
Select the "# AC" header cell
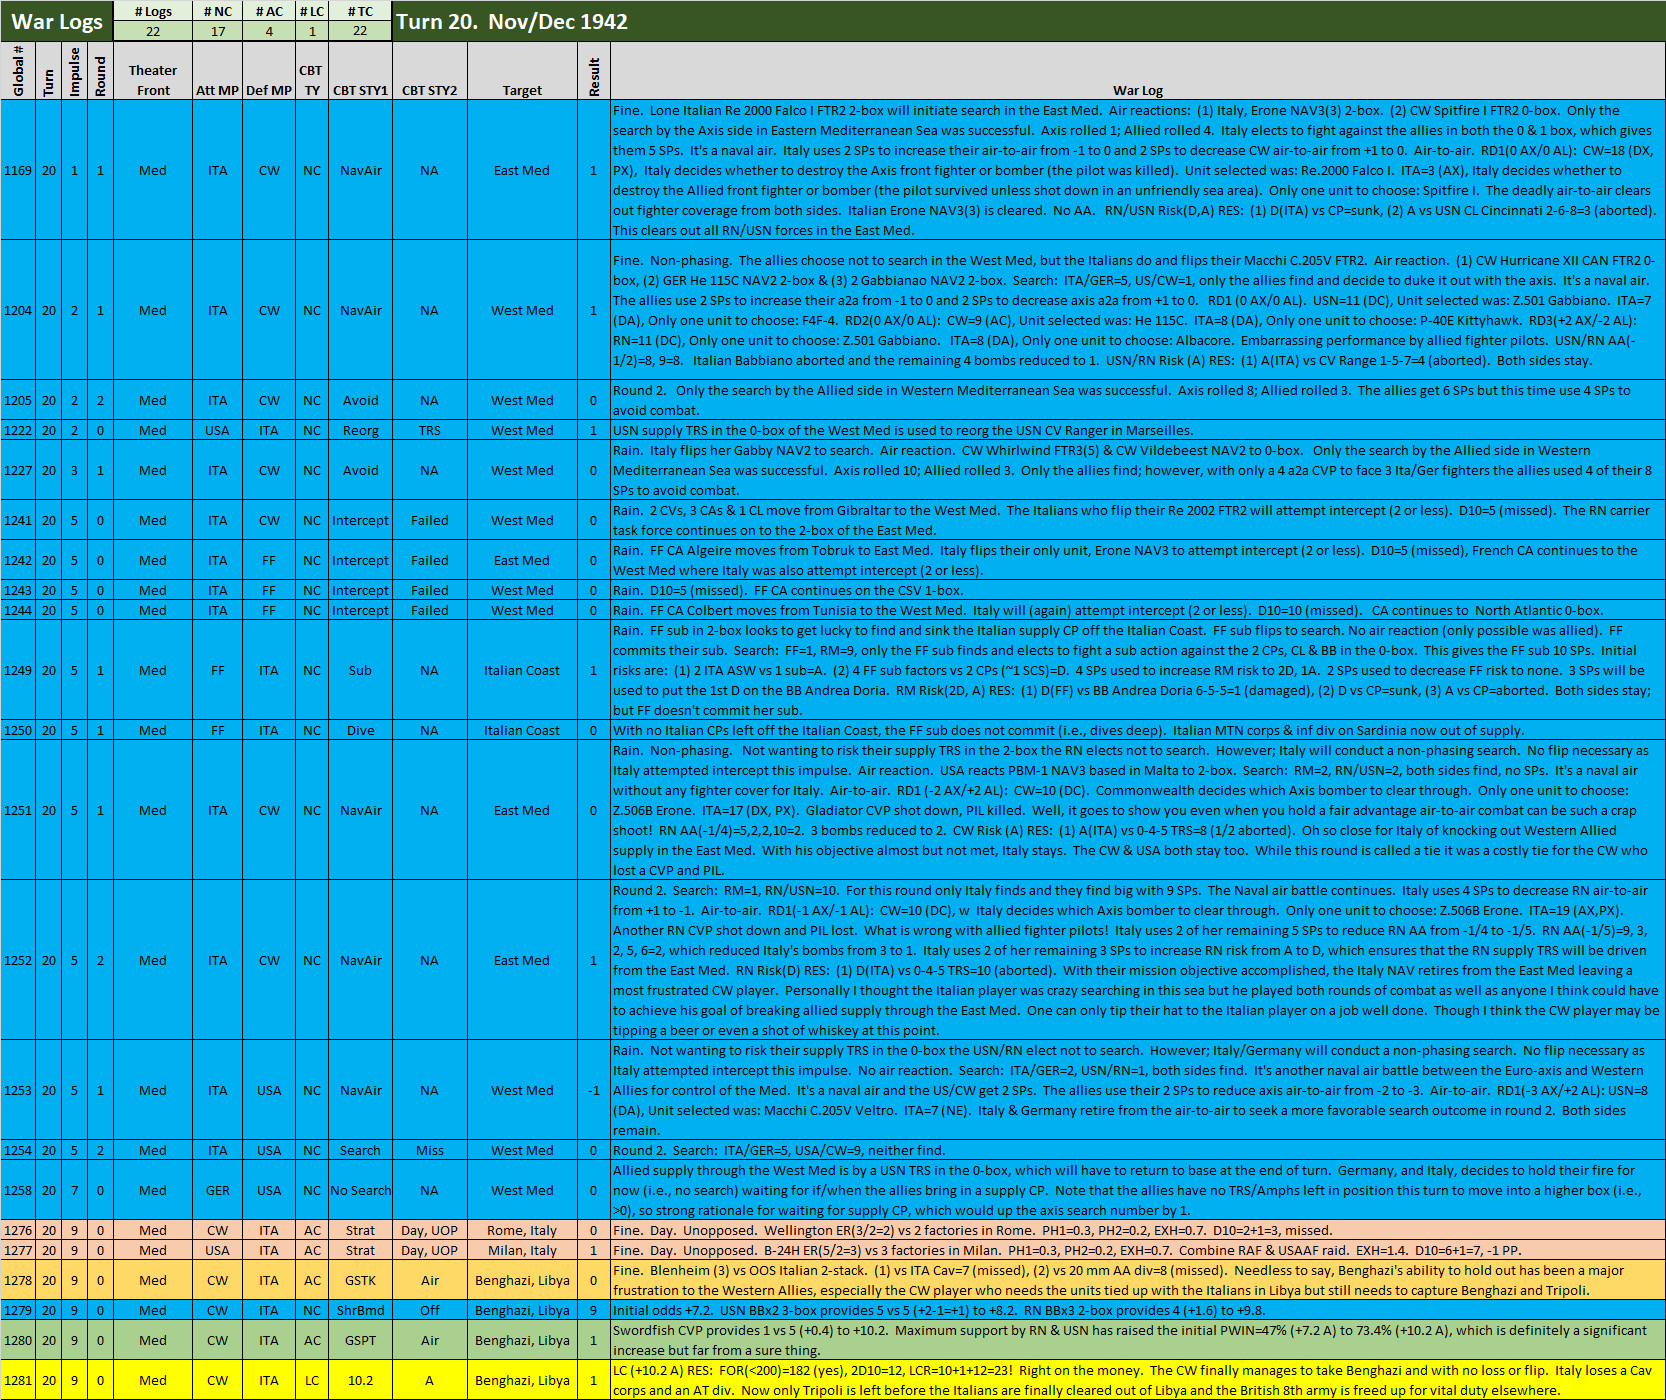269,11
